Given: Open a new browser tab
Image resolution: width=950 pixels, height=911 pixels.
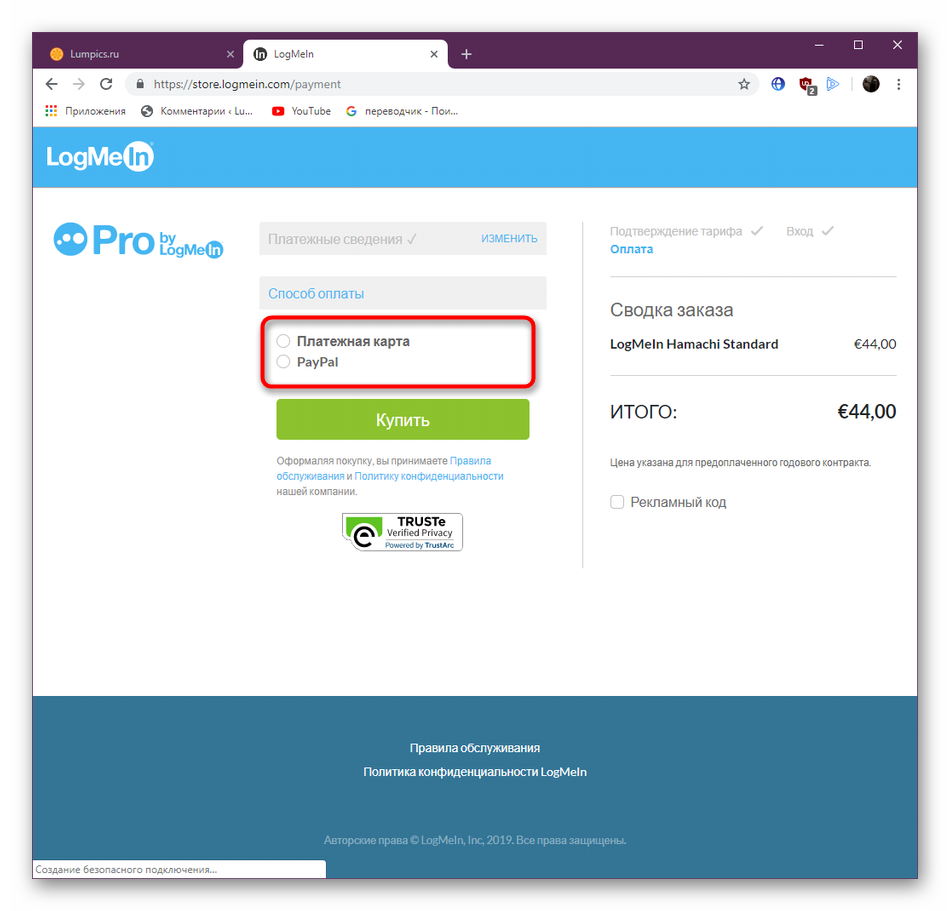Looking at the screenshot, I should point(466,54).
